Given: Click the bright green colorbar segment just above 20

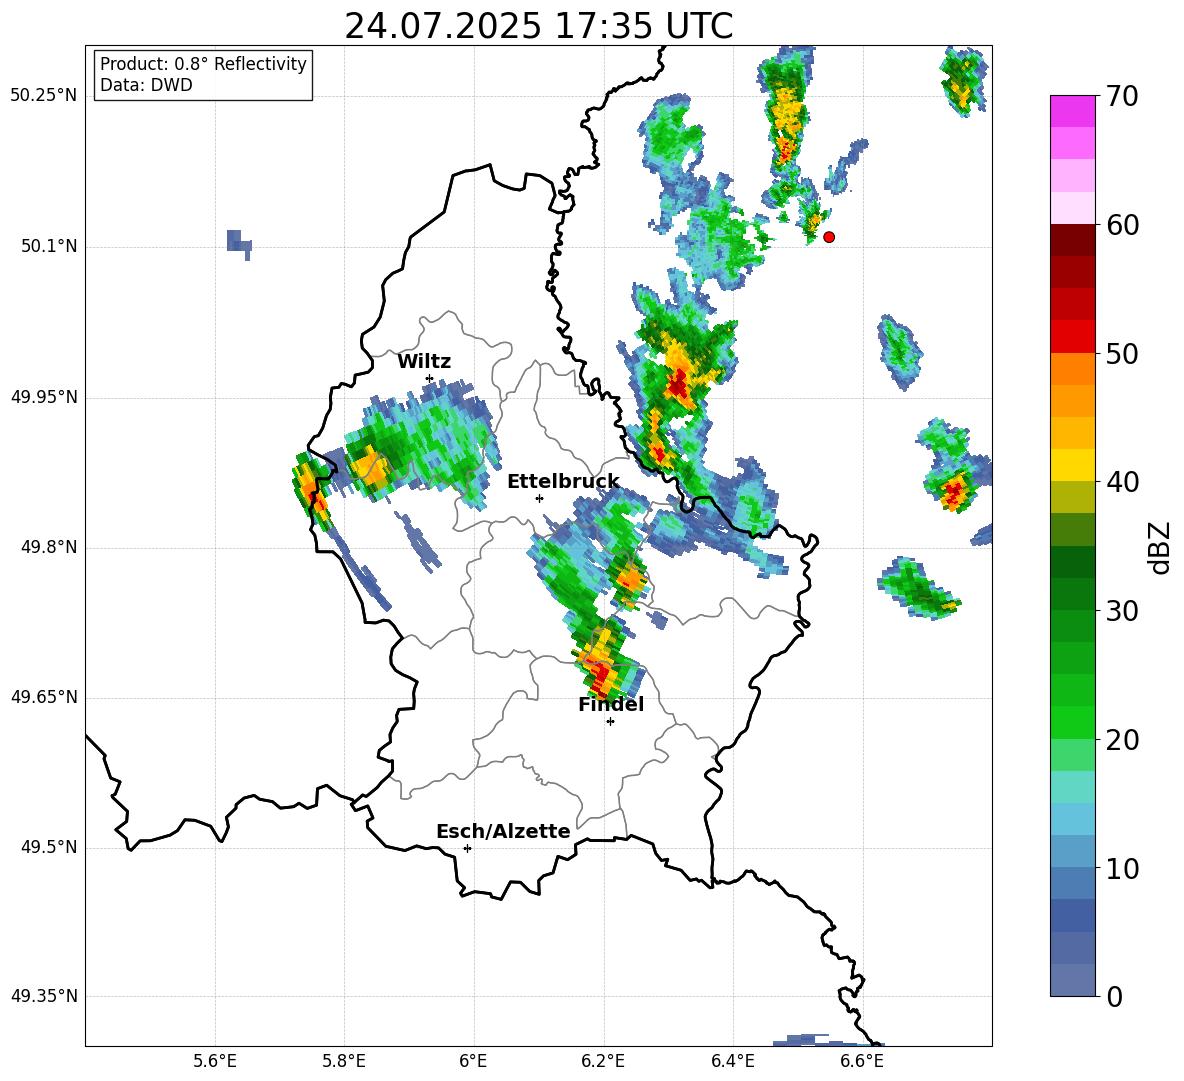Looking at the screenshot, I should click(1073, 722).
